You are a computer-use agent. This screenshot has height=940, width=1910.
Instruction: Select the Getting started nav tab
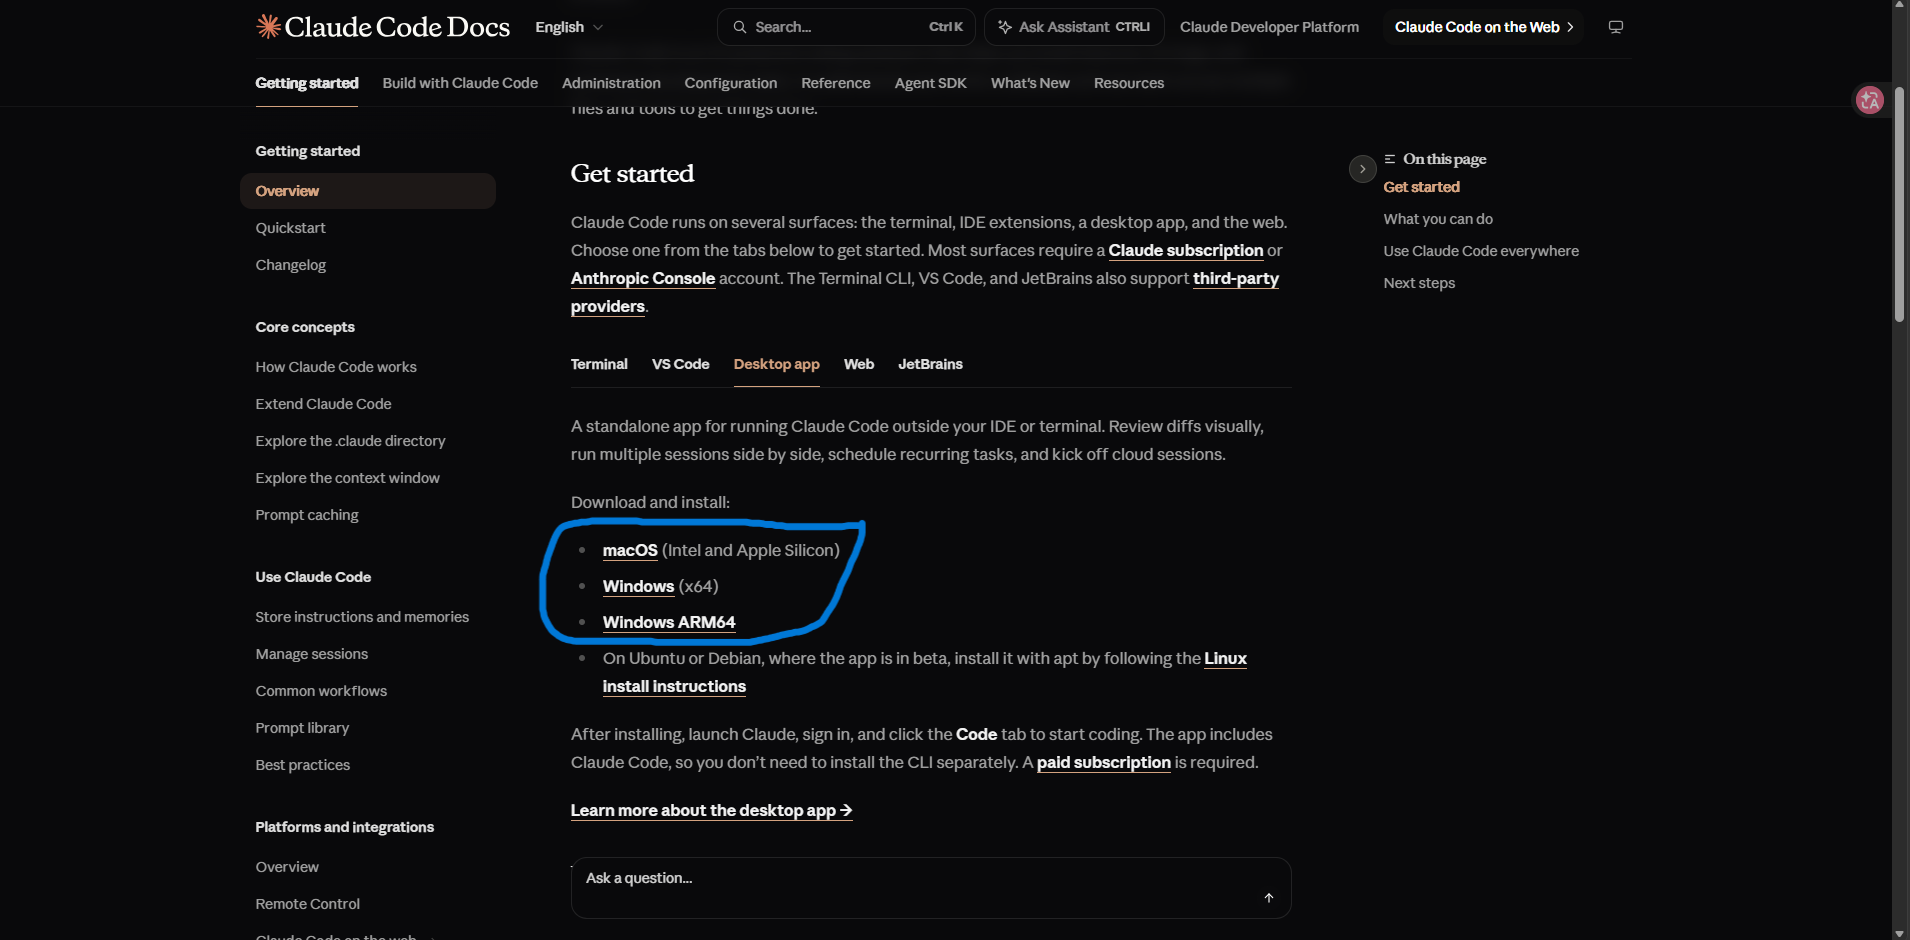pyautogui.click(x=307, y=83)
